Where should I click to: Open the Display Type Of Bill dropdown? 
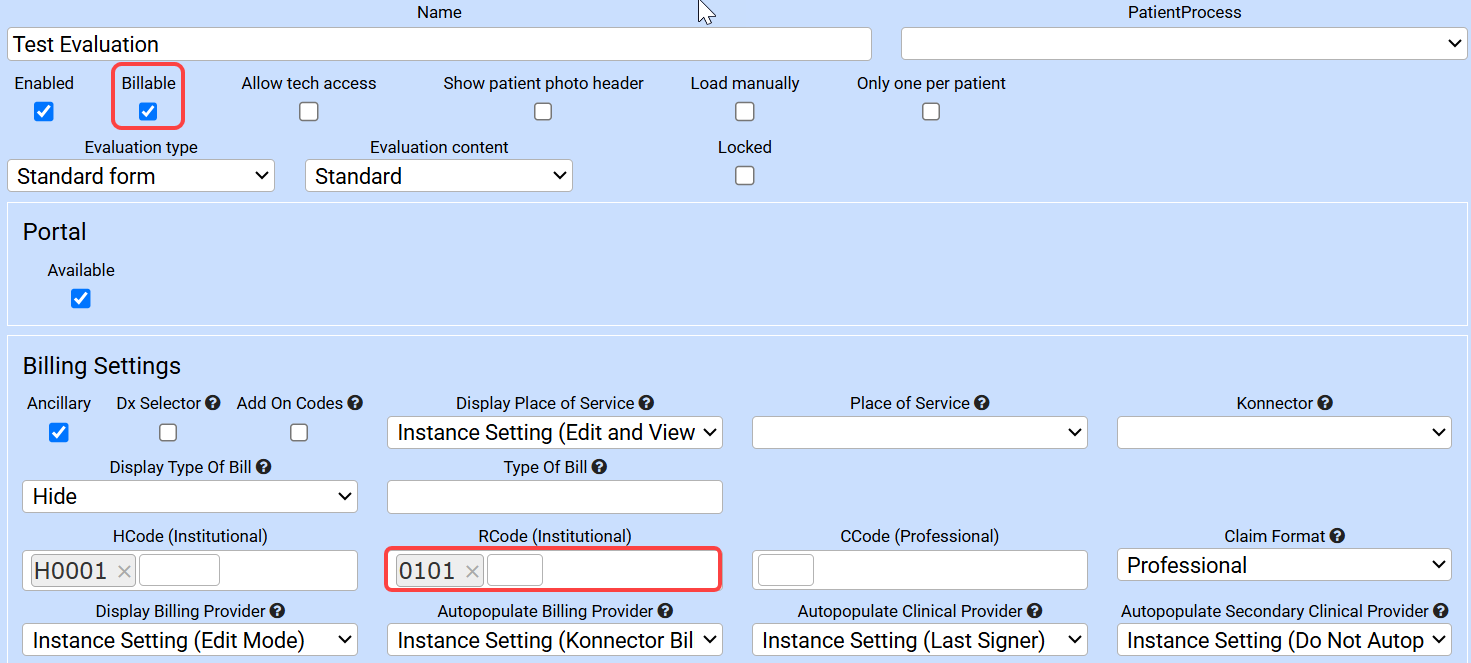[190, 496]
